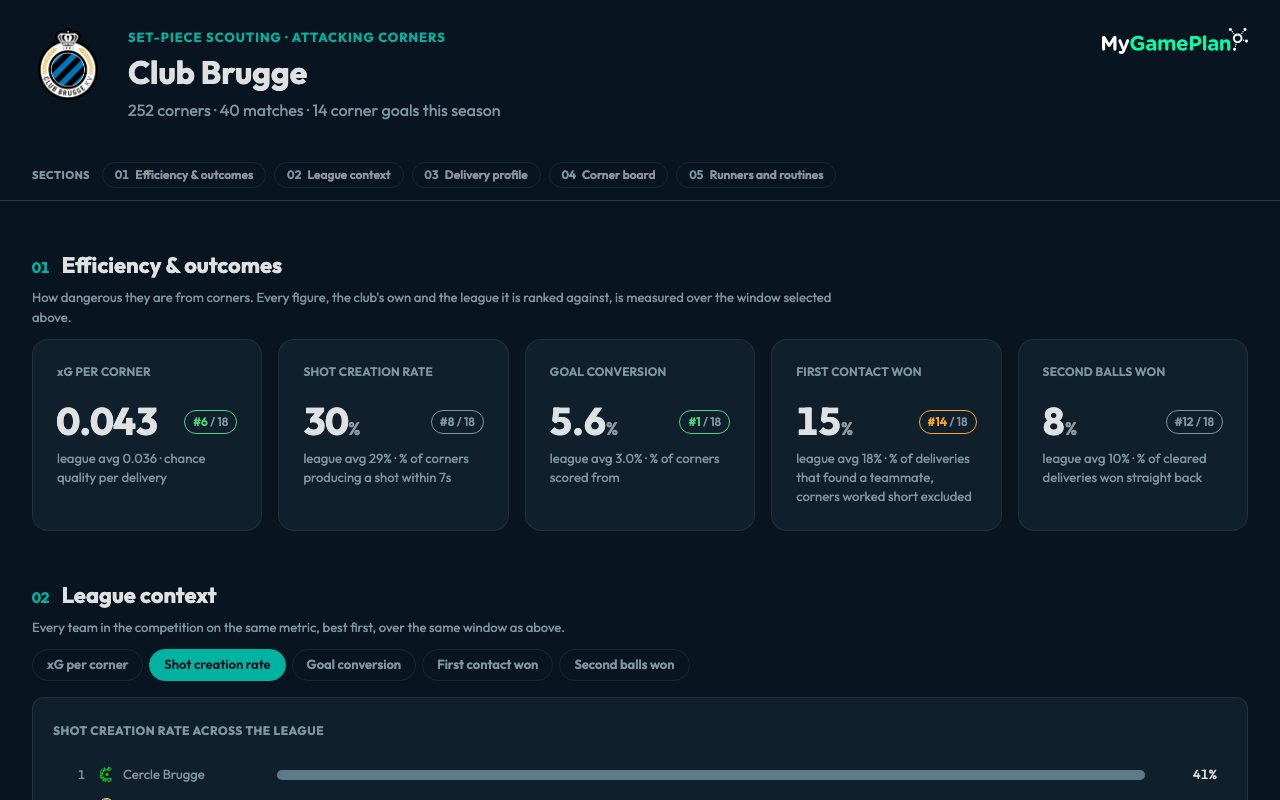The width and height of the screenshot is (1280, 800).
Task: Click the Club Brugge page heading
Action: (x=217, y=73)
